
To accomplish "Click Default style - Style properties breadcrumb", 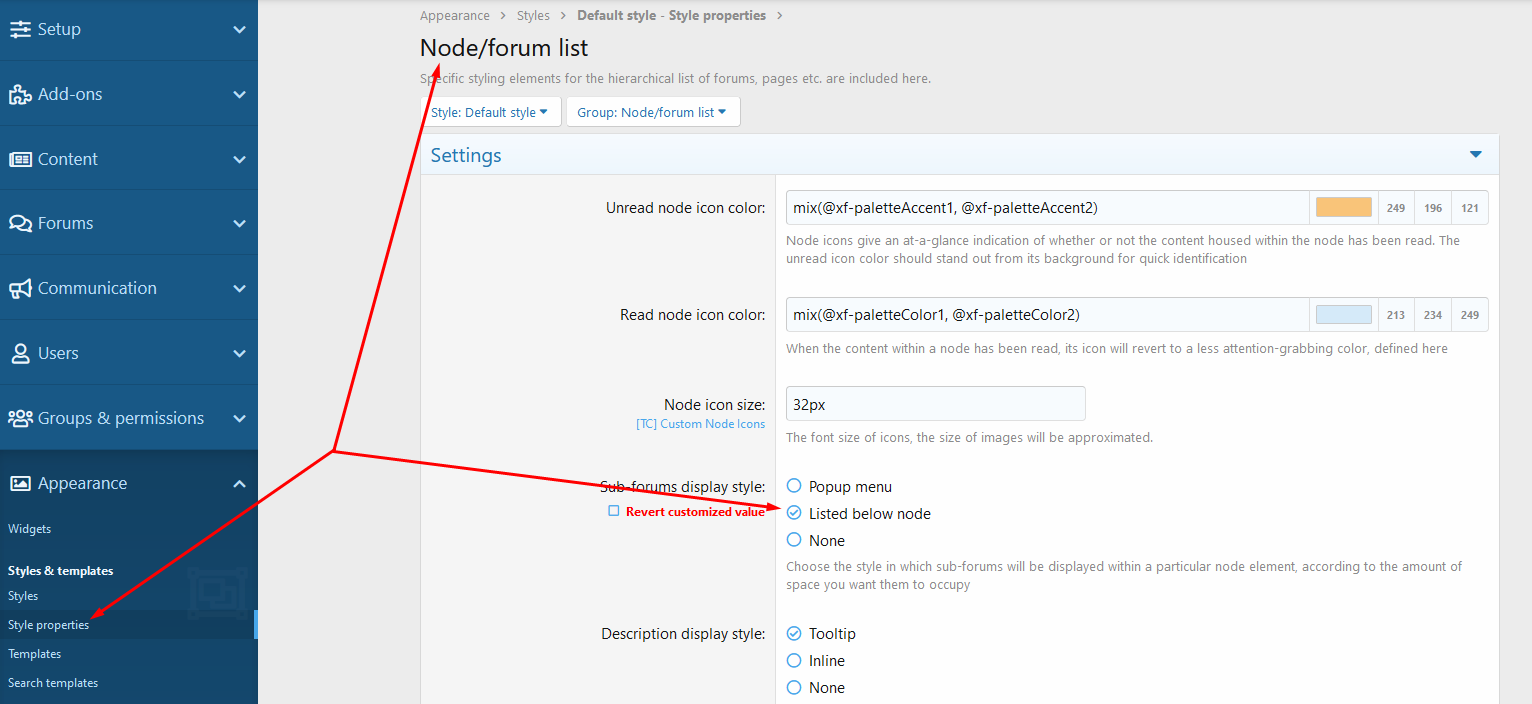I will pyautogui.click(x=672, y=16).
